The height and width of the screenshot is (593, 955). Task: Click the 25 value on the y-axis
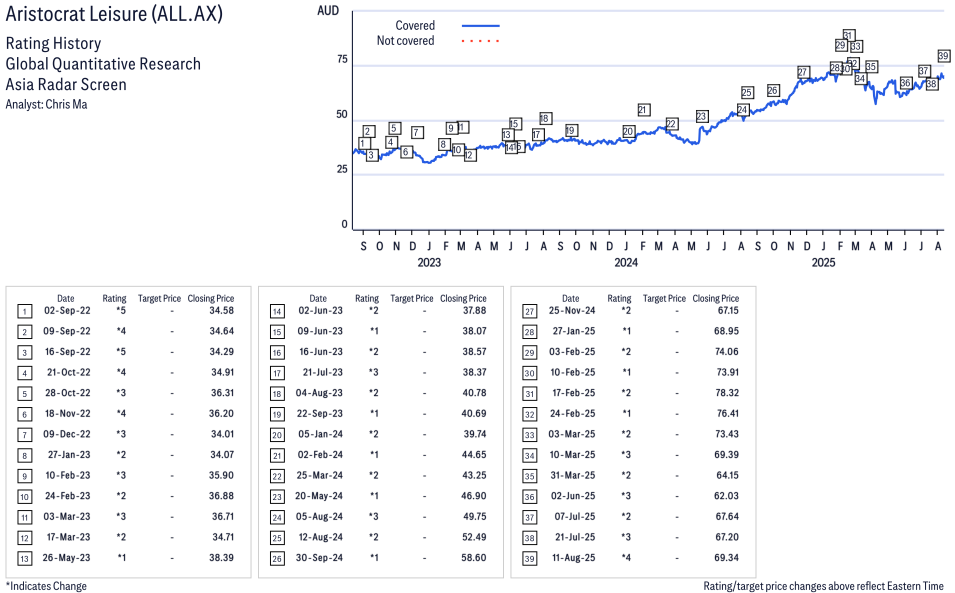[342, 169]
